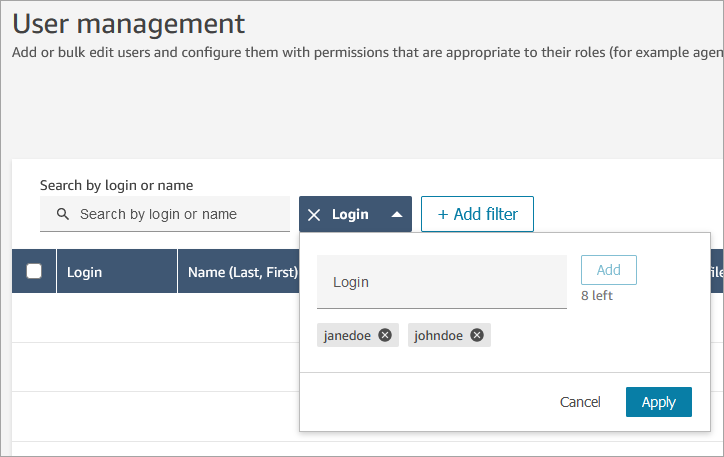724x457 pixels.
Task: Remove the Login filter using its X icon
Action: (314, 214)
